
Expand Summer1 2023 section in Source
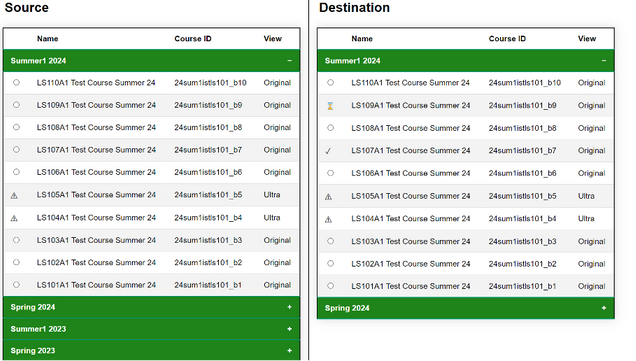(289, 329)
